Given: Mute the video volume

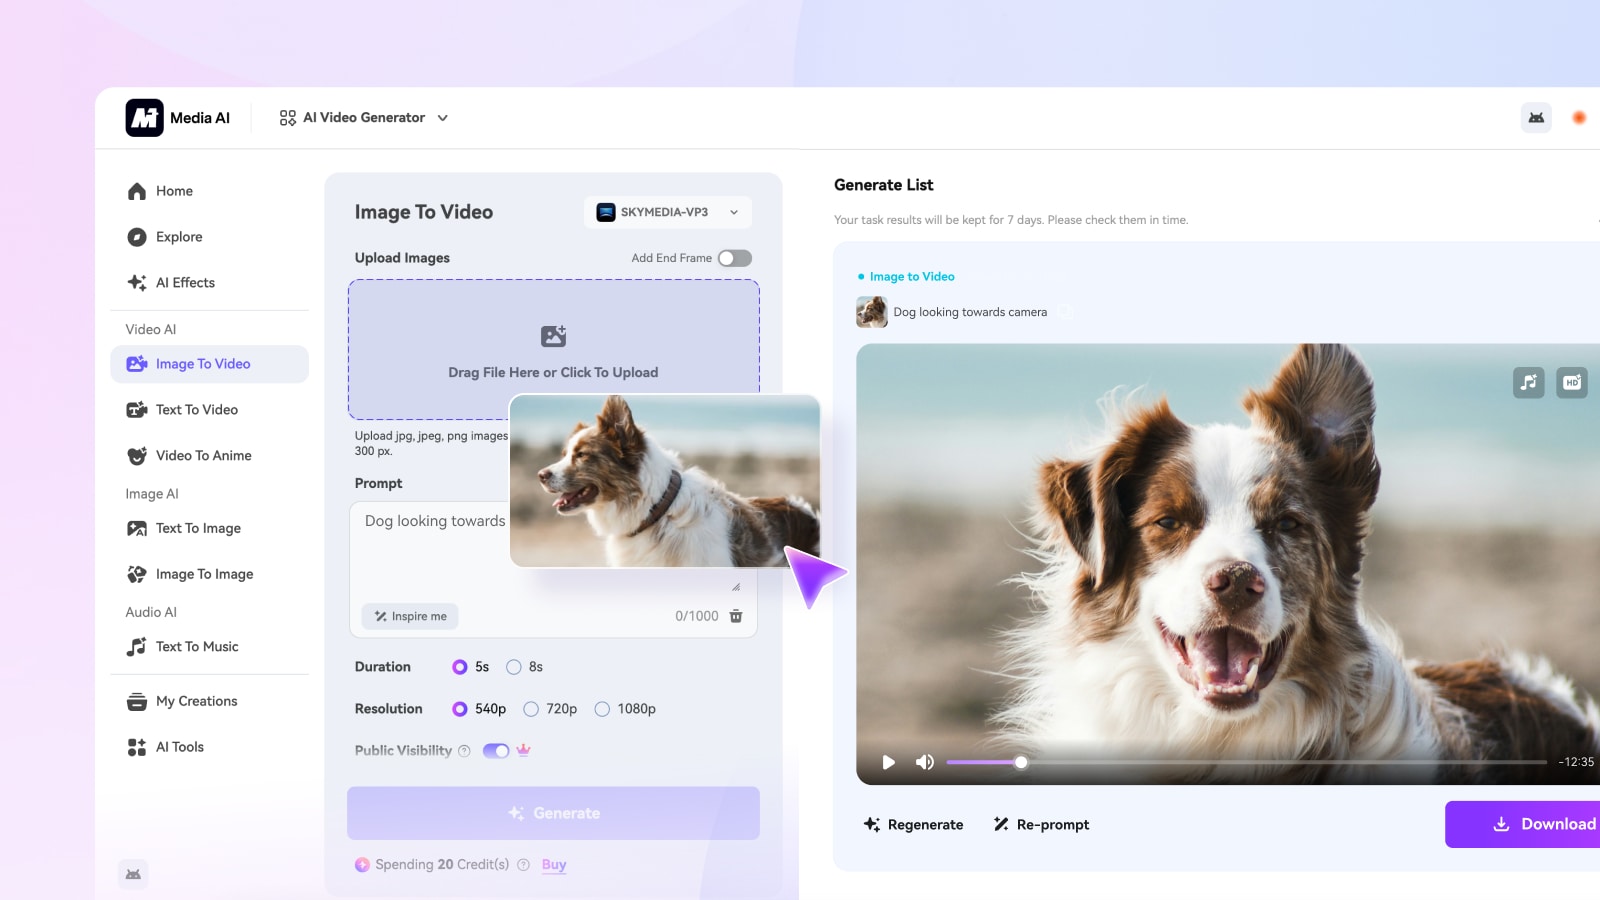Looking at the screenshot, I should (925, 762).
